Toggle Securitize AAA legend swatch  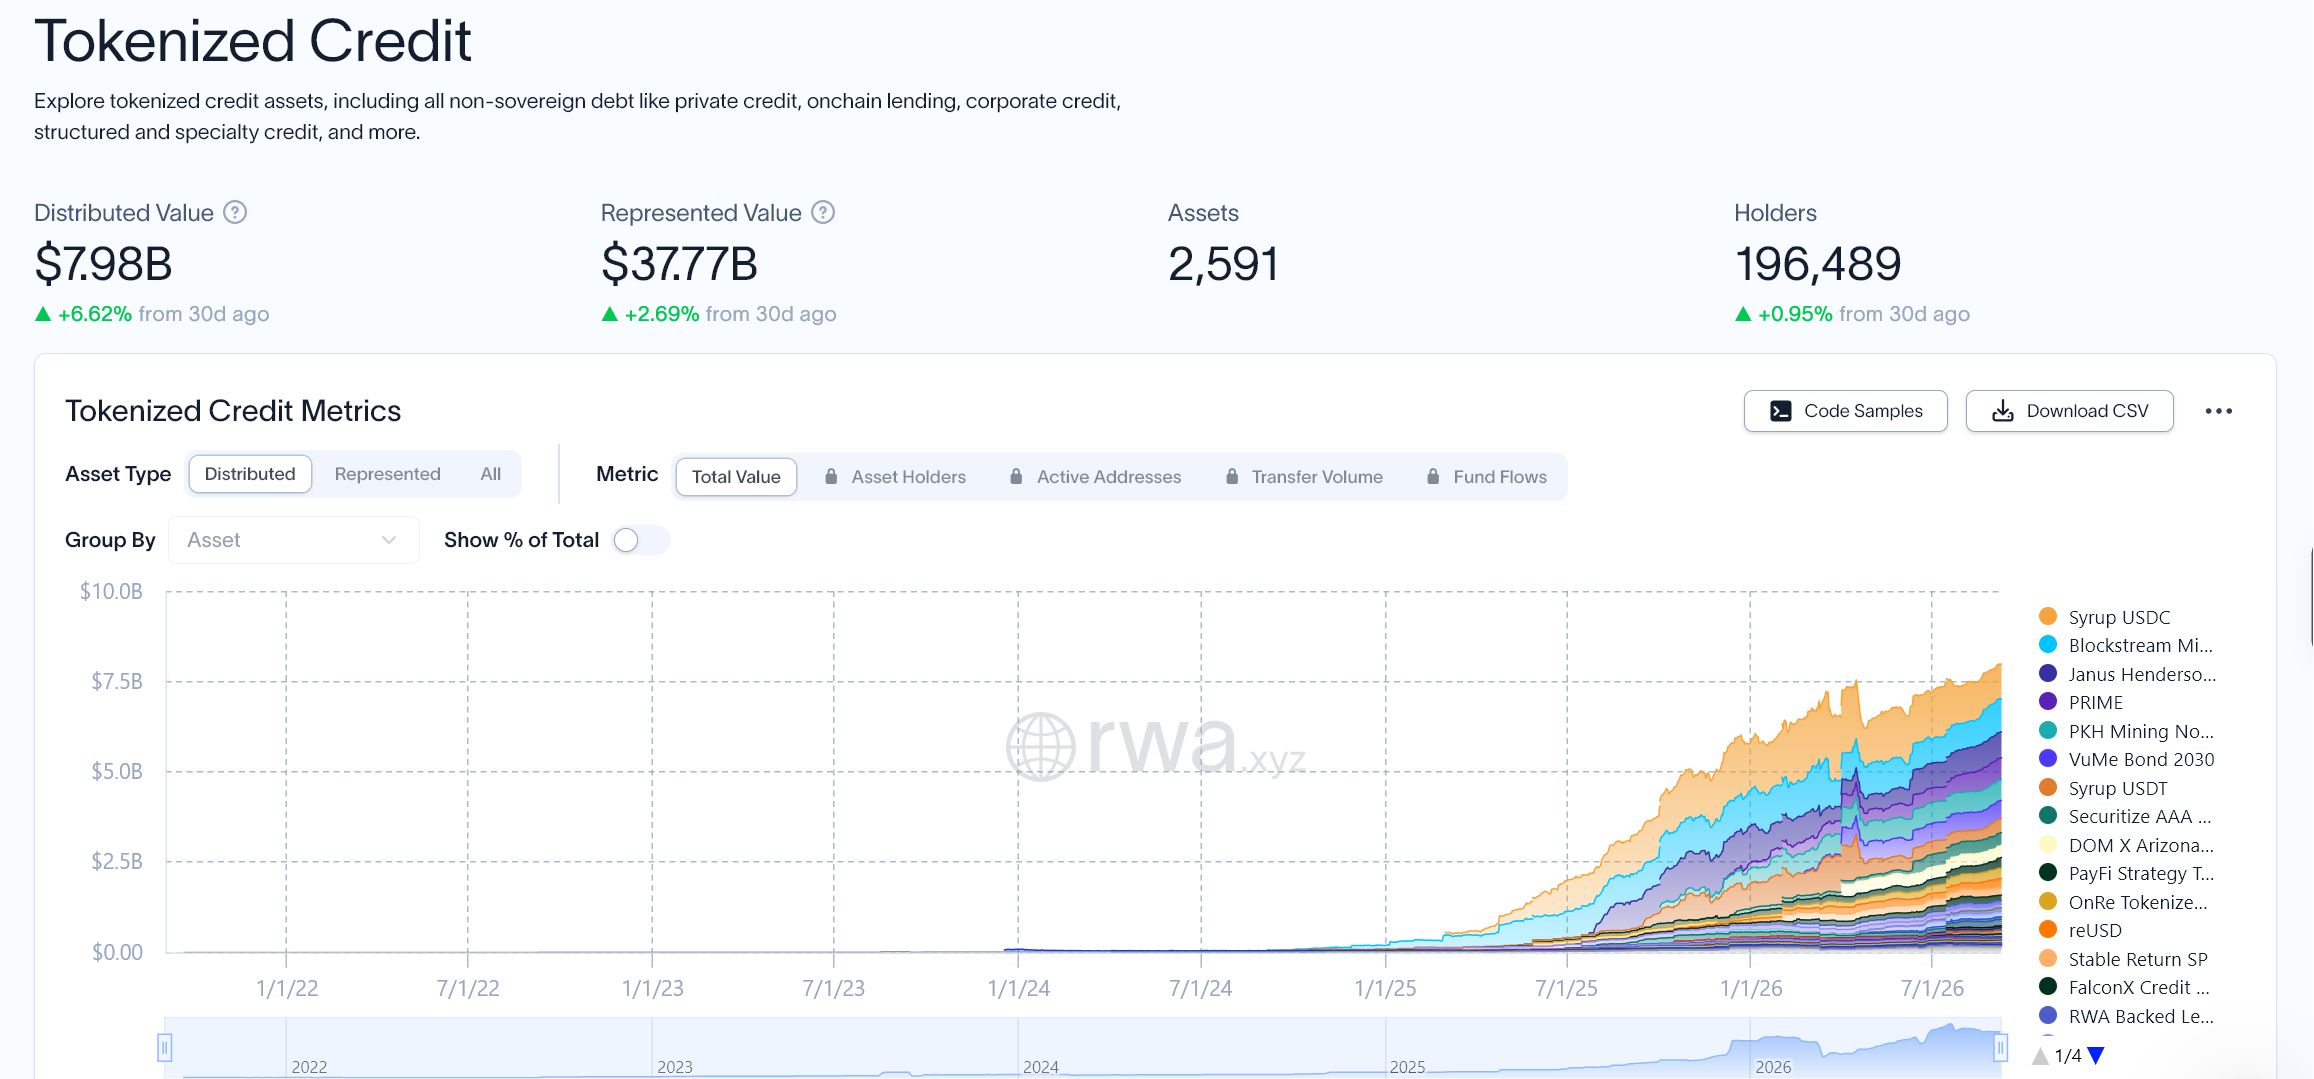(x=2048, y=816)
